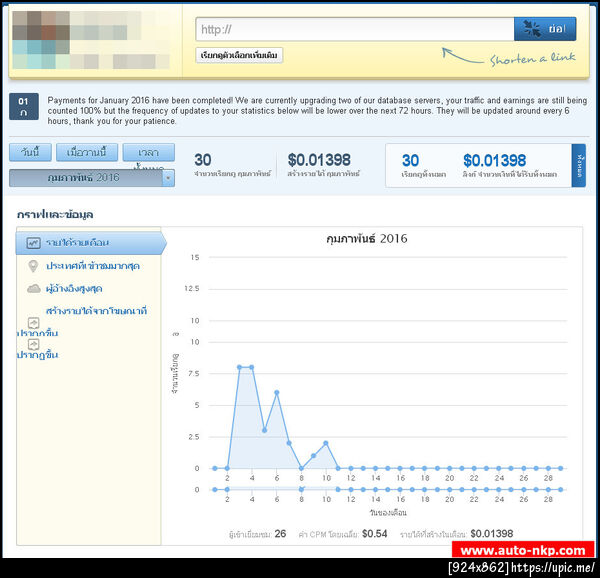This screenshot has height=578, width=600.
Task: Select the 'เมื่อวานนี้' yesterday button
Action: pyautogui.click(x=87, y=152)
